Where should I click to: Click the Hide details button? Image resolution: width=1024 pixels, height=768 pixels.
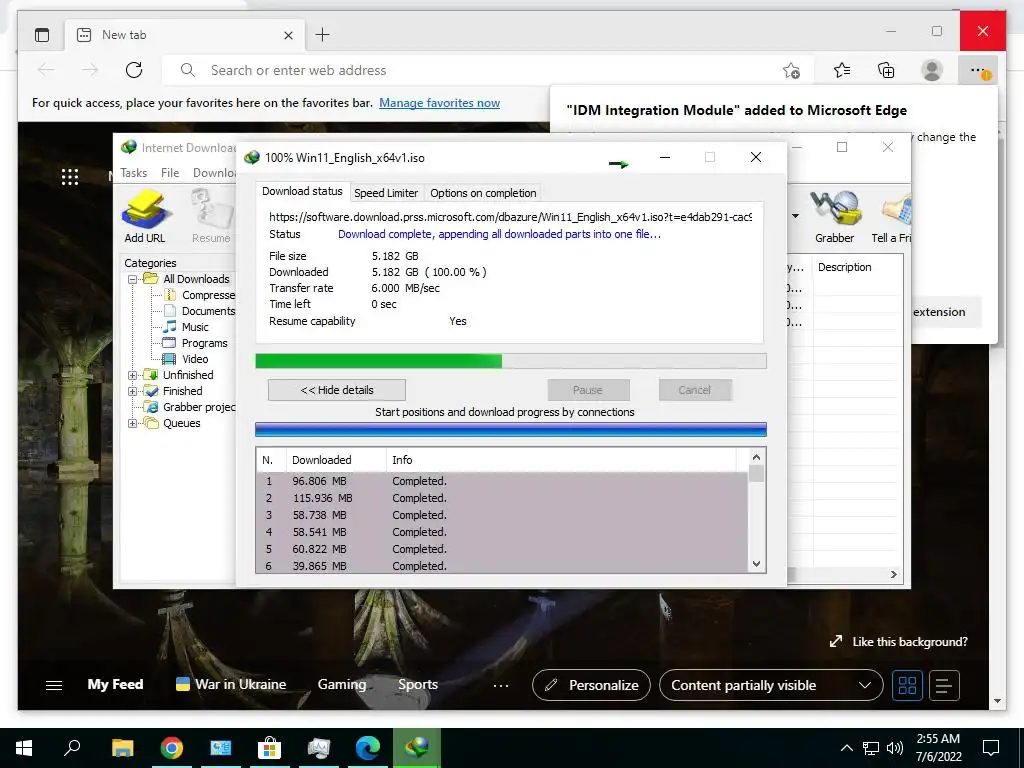(337, 390)
